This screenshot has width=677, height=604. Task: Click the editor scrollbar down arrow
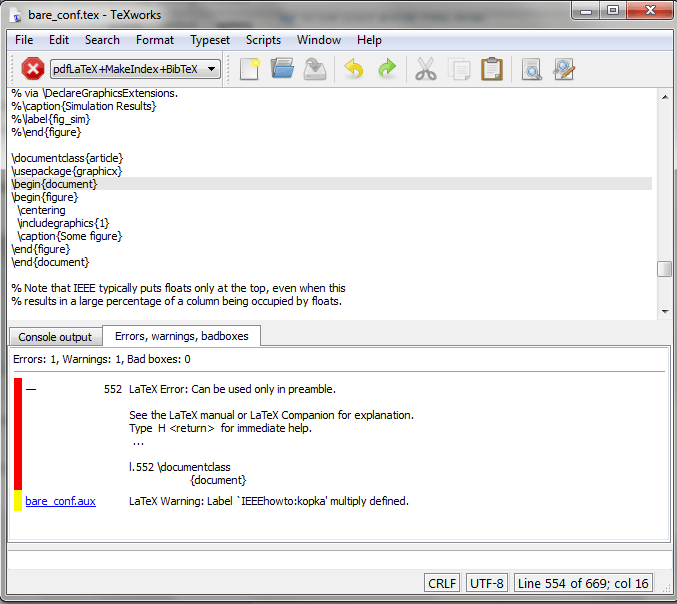point(665,311)
